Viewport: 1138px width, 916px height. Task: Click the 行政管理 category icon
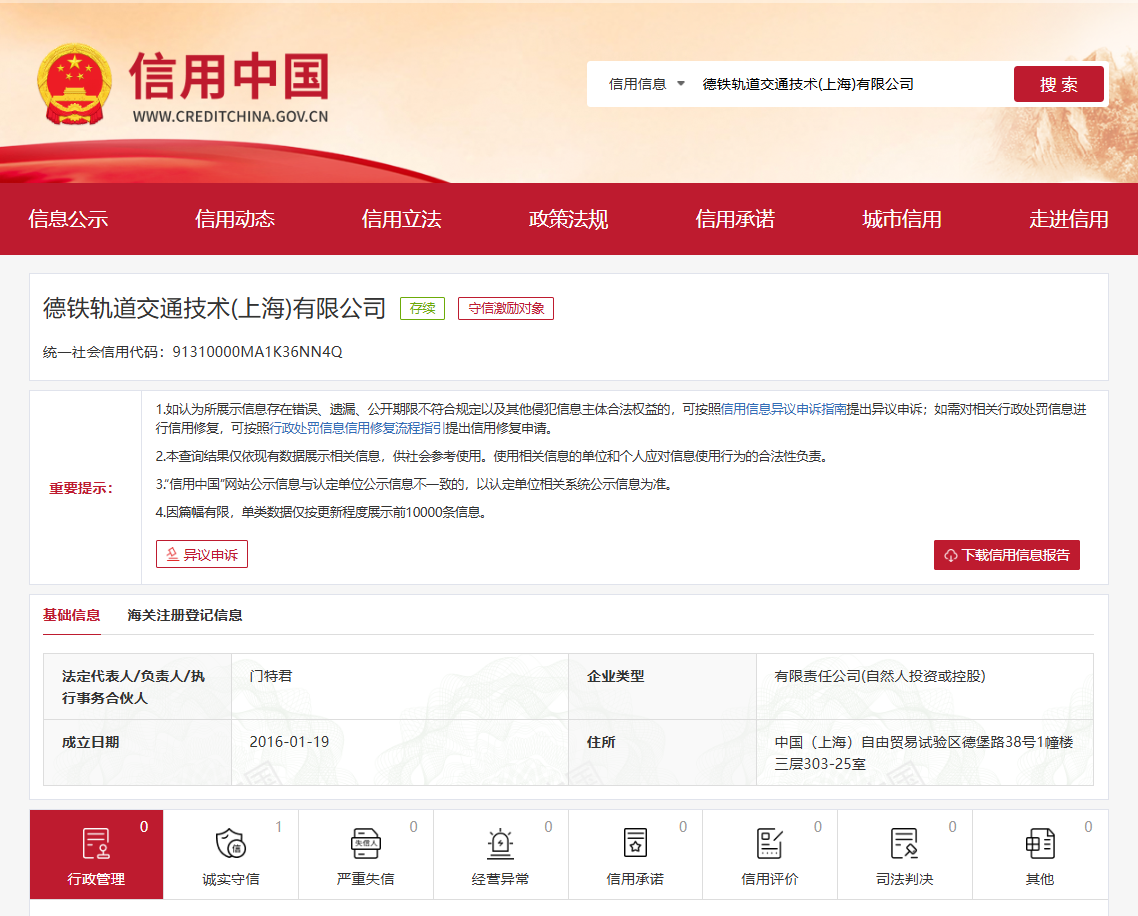click(x=96, y=844)
